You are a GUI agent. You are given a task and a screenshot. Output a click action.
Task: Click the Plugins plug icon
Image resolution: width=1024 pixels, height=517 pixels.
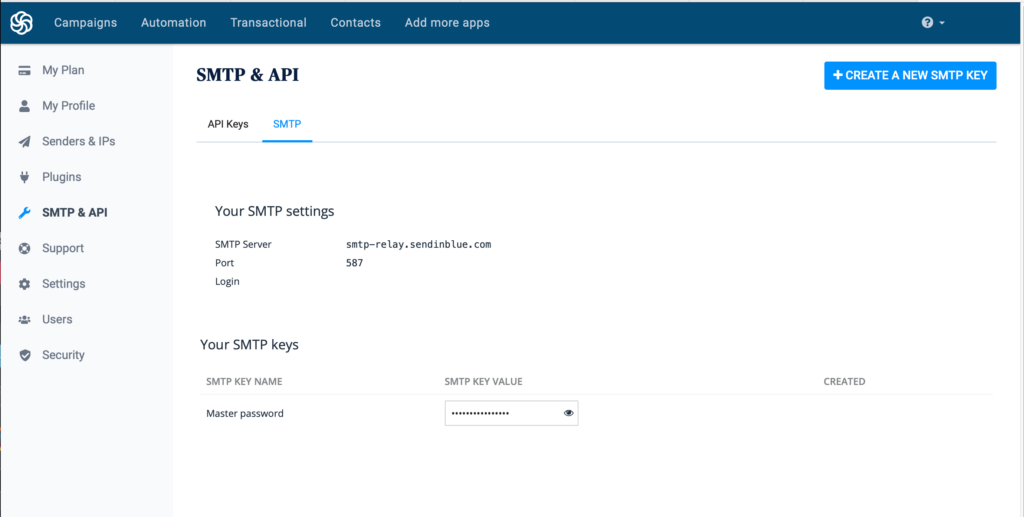coord(24,177)
